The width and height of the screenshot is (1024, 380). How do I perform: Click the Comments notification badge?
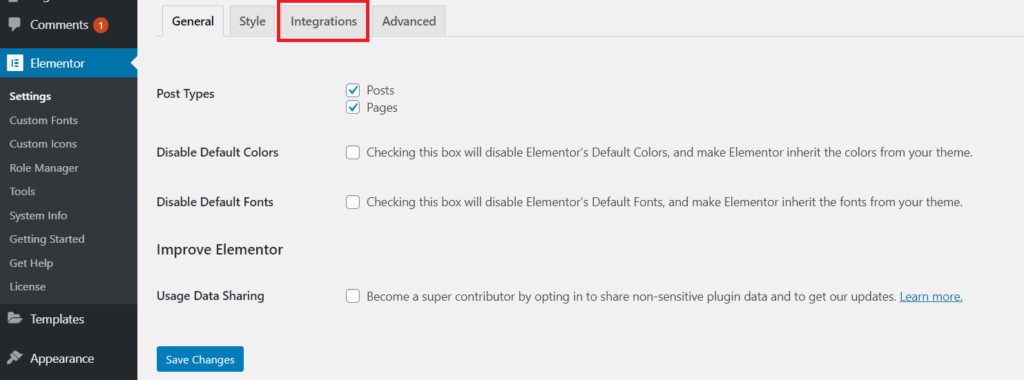(x=101, y=25)
